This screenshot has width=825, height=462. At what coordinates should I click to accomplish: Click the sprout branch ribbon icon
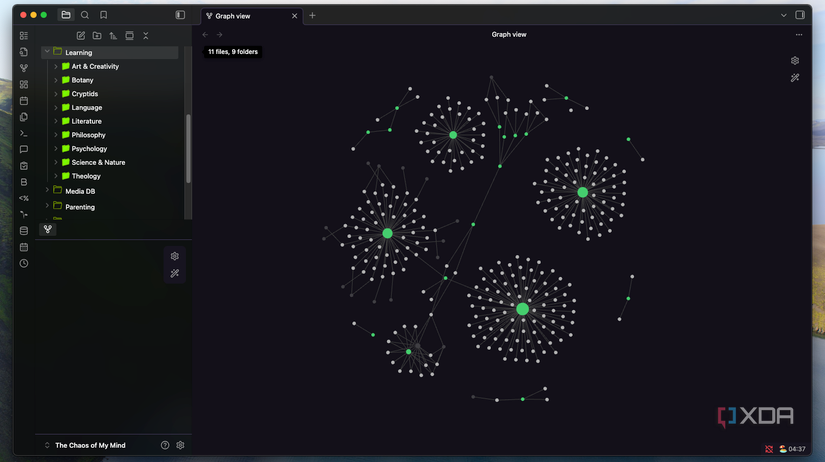(24, 214)
